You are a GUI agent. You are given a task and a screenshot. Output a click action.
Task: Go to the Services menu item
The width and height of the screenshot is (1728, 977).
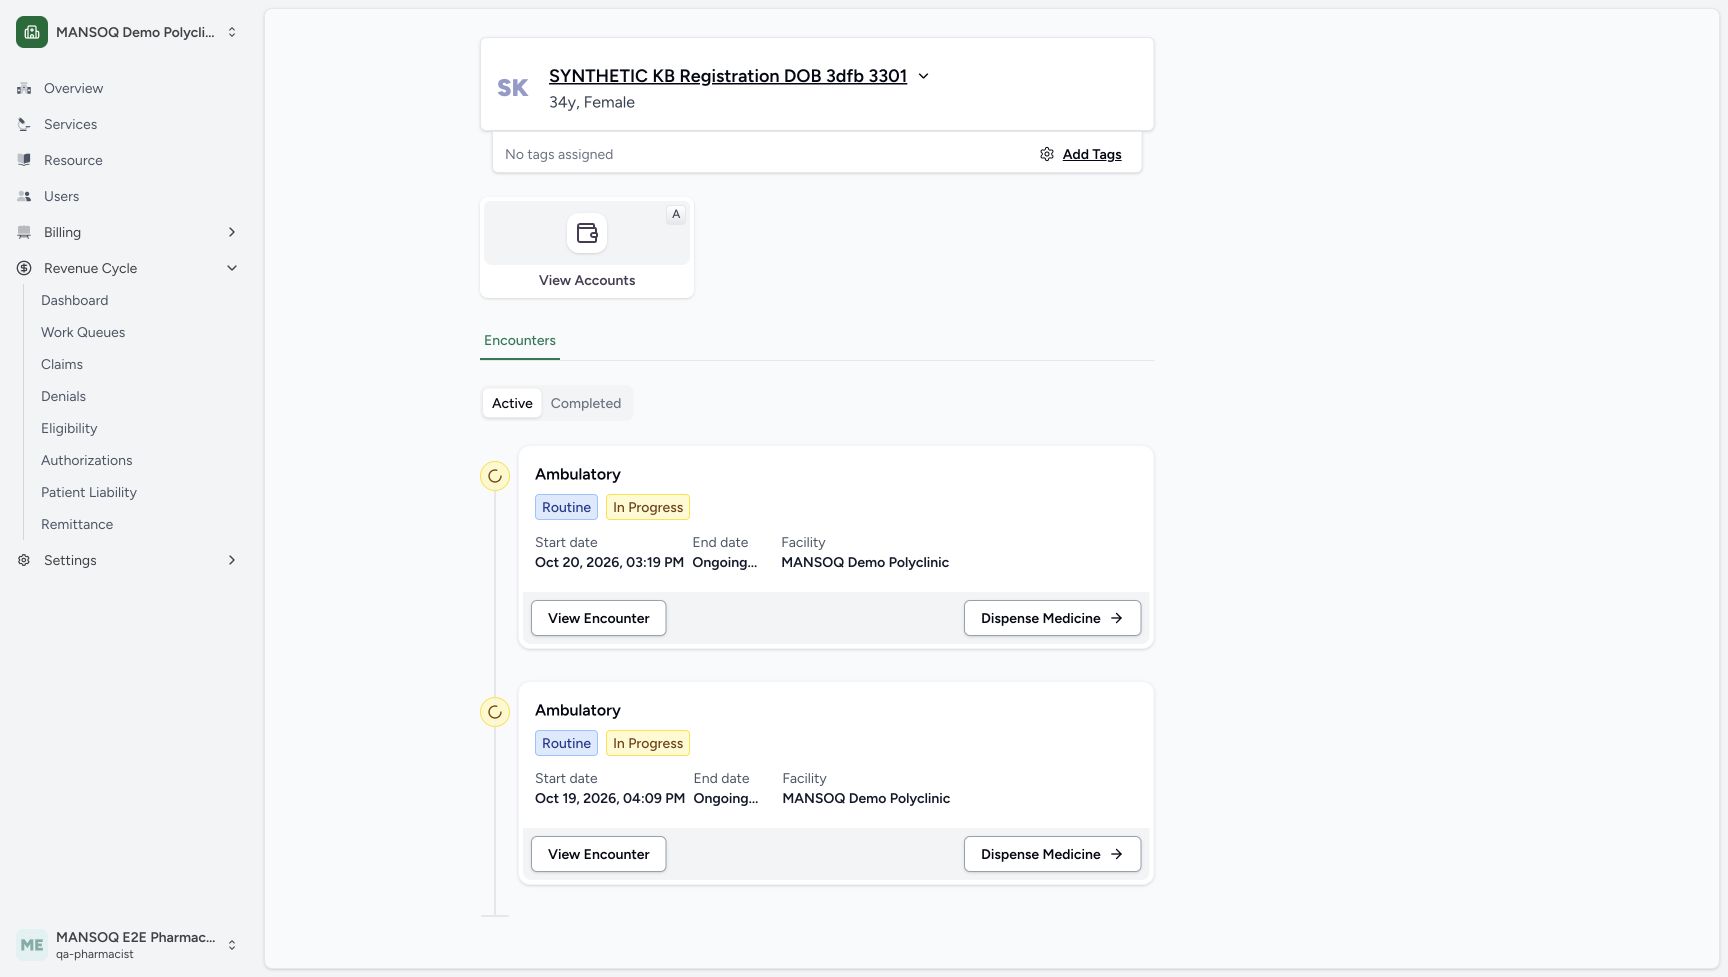[x=70, y=124]
